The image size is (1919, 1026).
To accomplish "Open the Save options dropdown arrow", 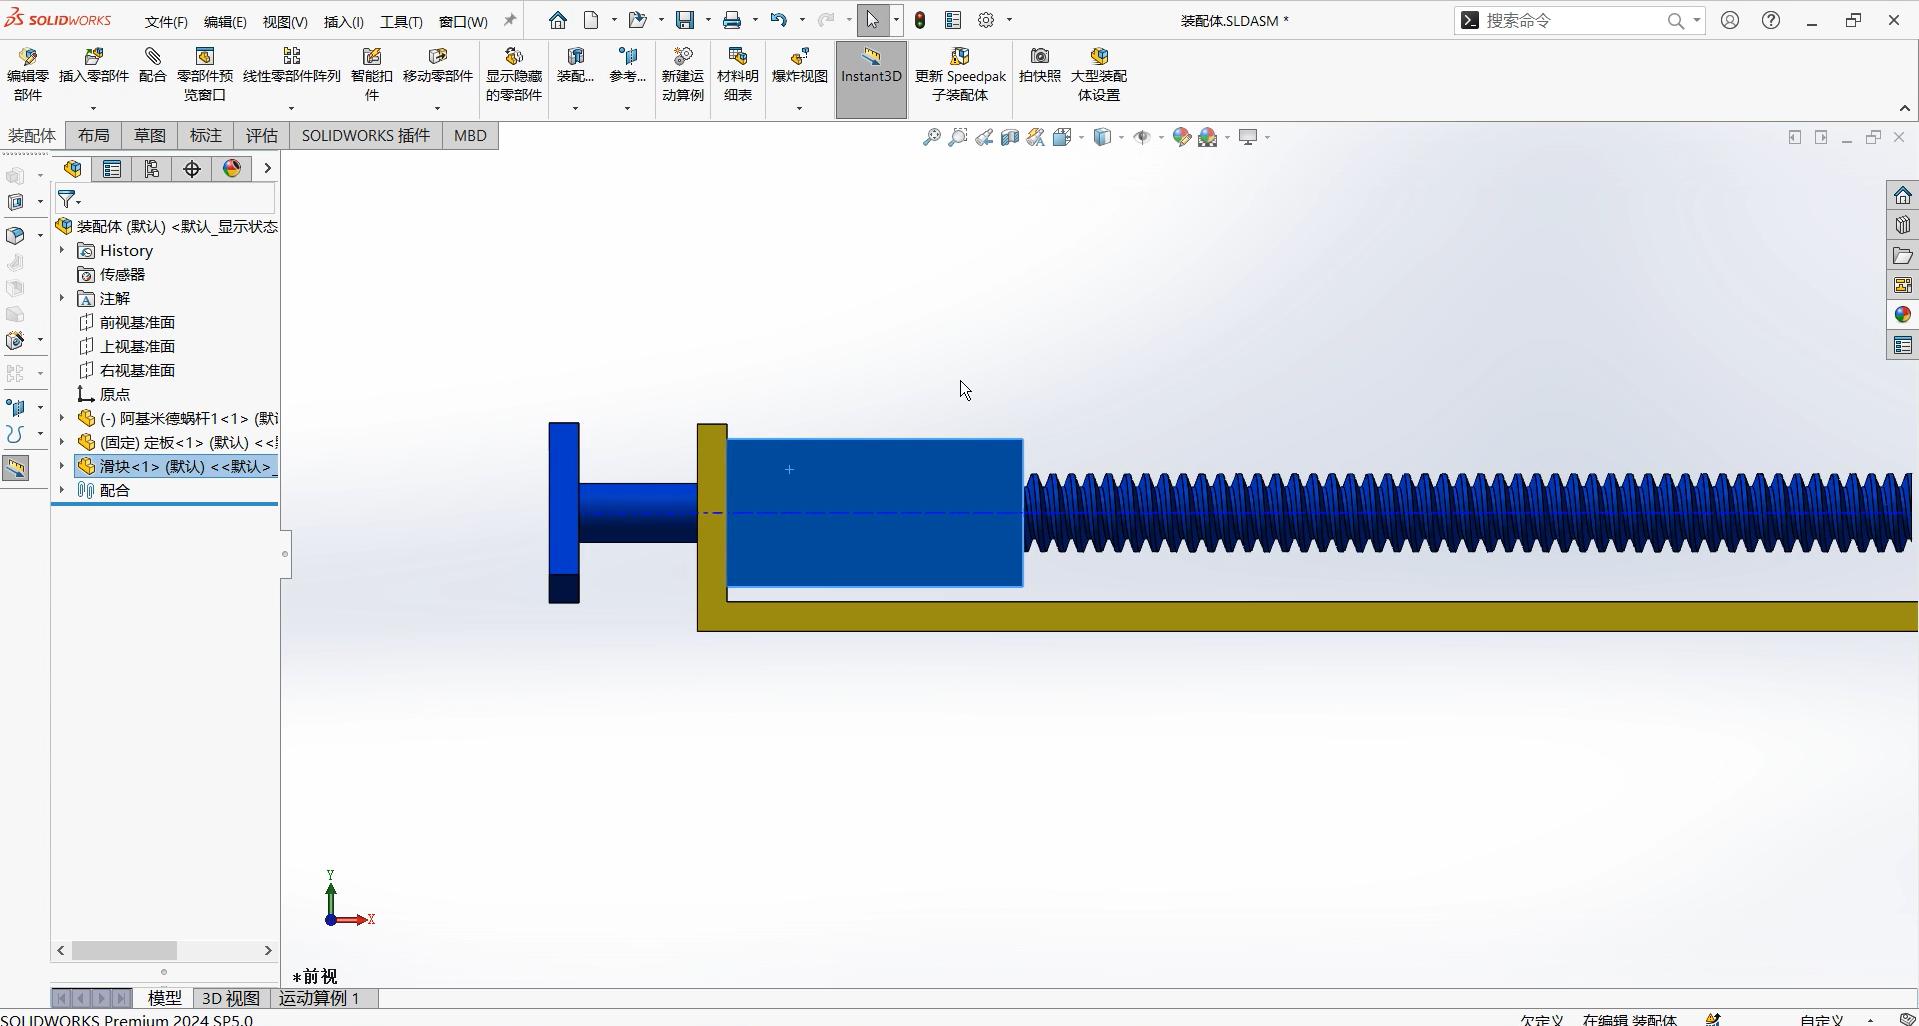I will pyautogui.click(x=708, y=20).
